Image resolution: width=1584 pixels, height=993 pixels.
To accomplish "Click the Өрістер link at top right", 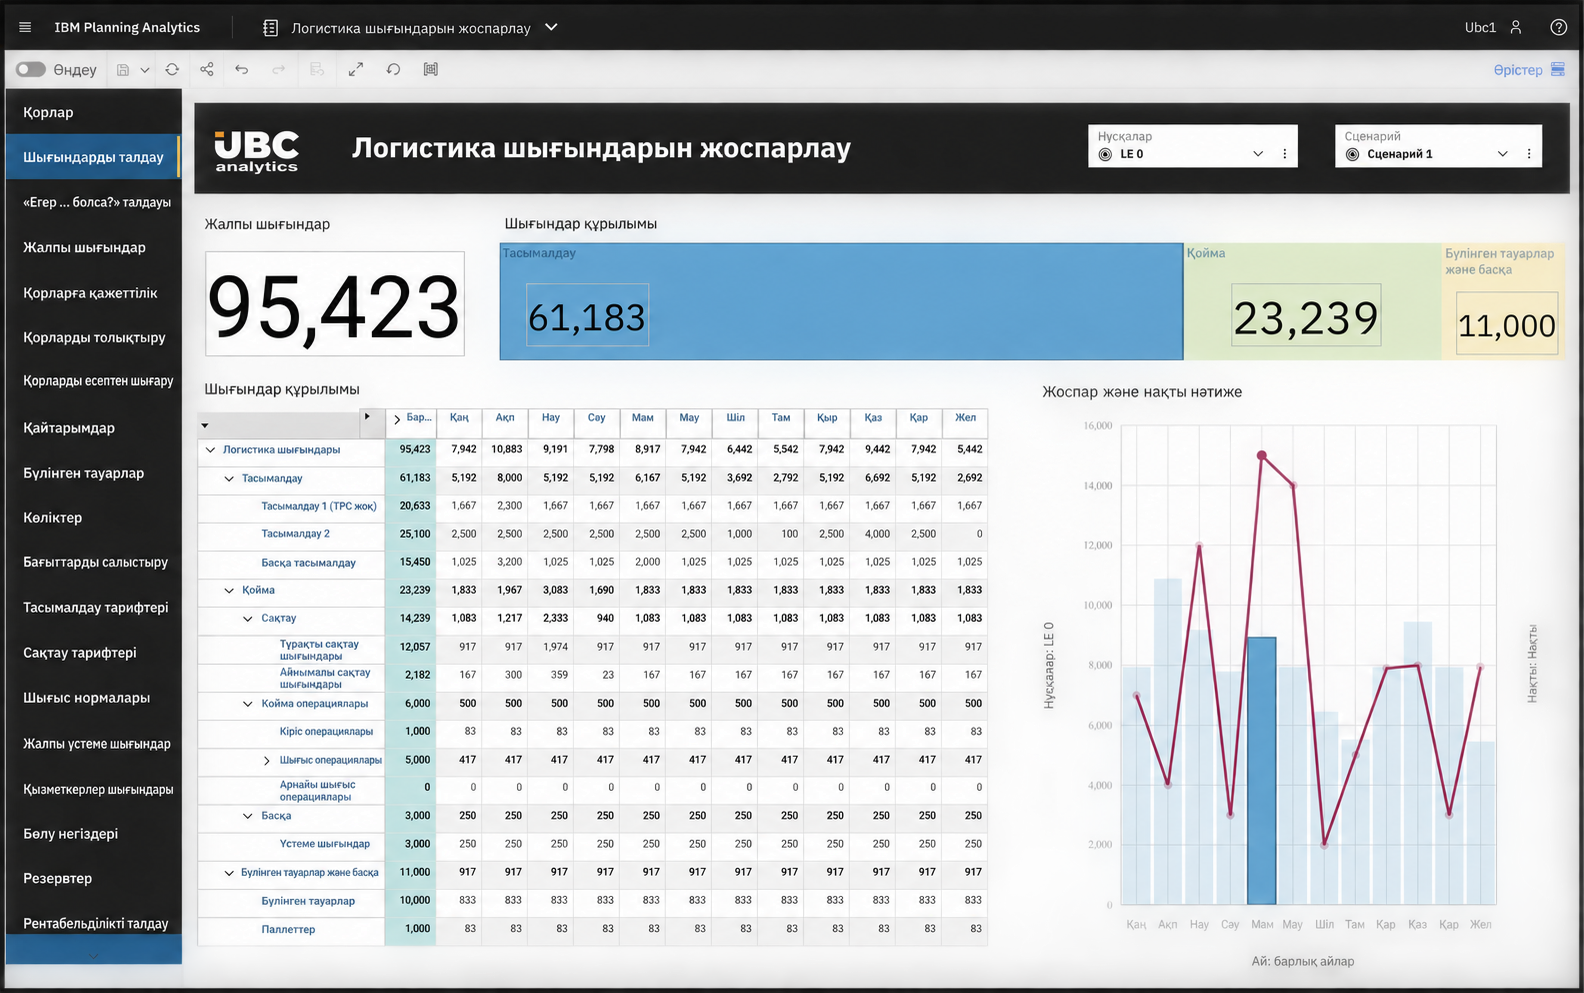I will pyautogui.click(x=1518, y=69).
